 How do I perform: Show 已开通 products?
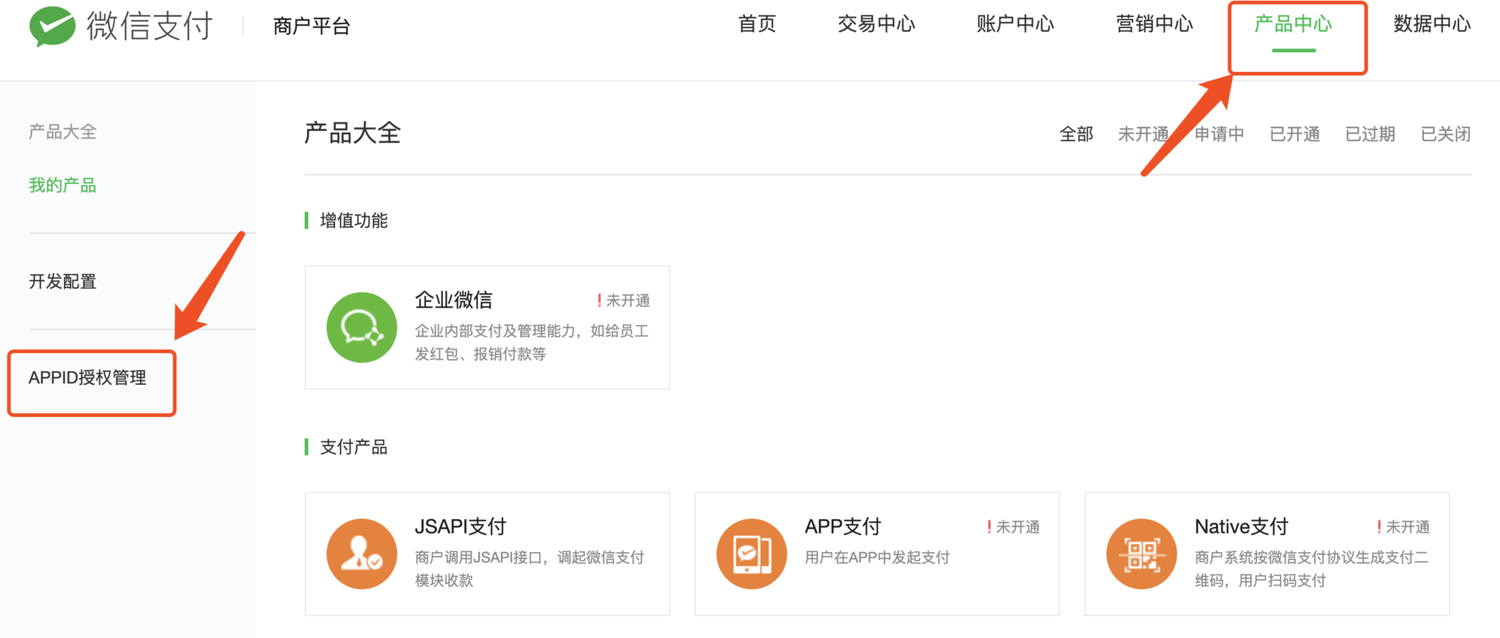coord(1294,134)
